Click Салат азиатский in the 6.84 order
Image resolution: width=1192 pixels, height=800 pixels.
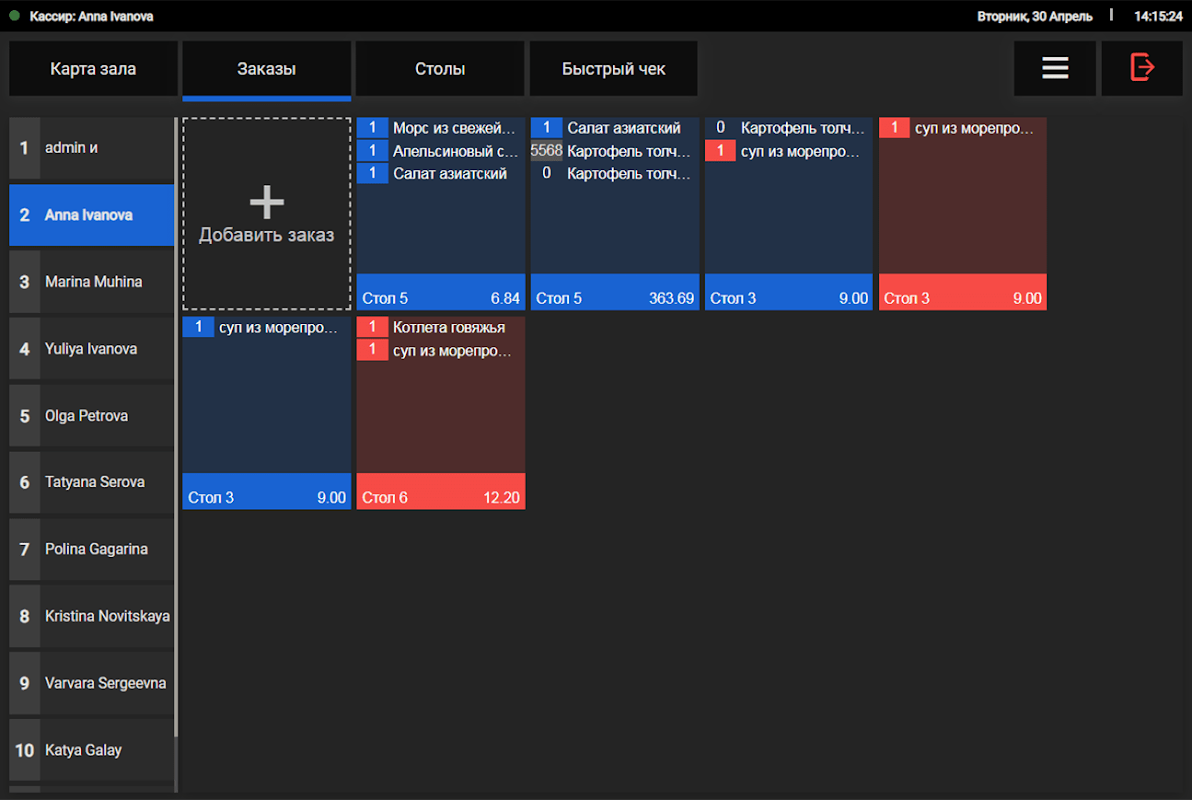(x=441, y=173)
